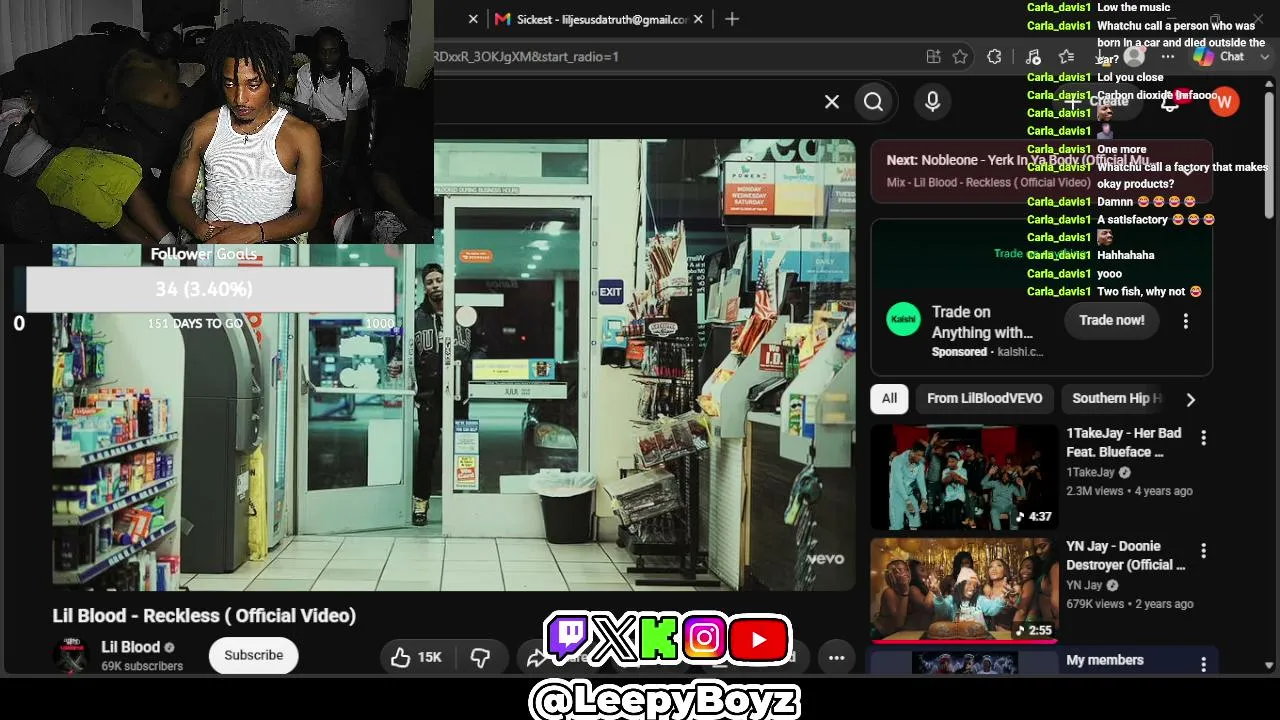
Task: Click the split screen icon in address bar
Action: (x=933, y=57)
